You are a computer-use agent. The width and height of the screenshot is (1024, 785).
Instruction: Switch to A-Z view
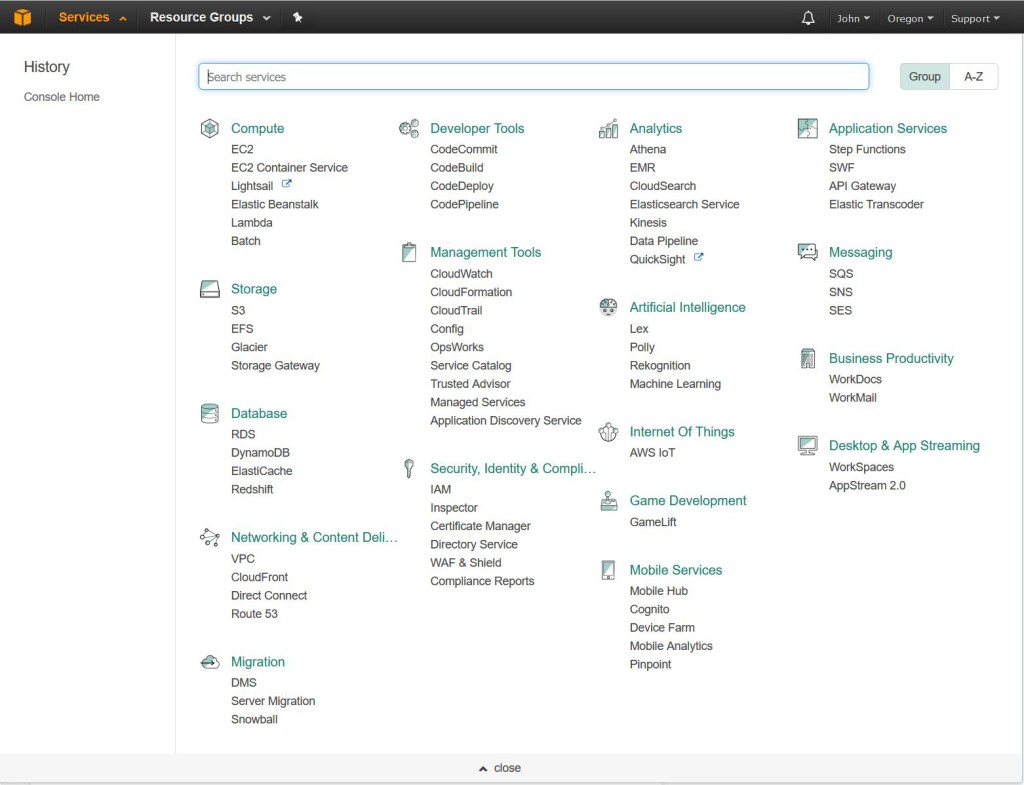974,76
